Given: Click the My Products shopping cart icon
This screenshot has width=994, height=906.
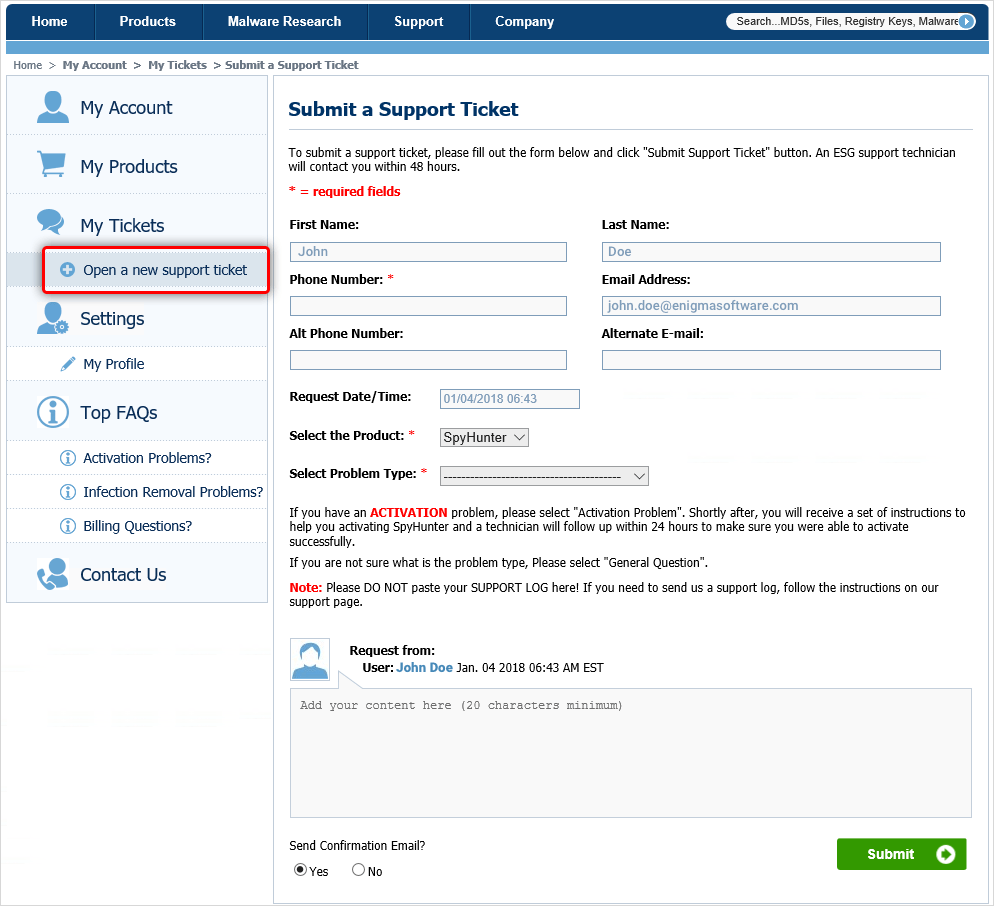Looking at the screenshot, I should [x=52, y=165].
